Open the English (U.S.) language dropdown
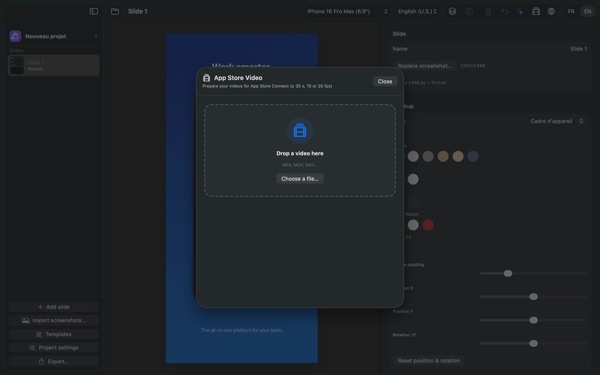The image size is (600, 375). [x=417, y=11]
